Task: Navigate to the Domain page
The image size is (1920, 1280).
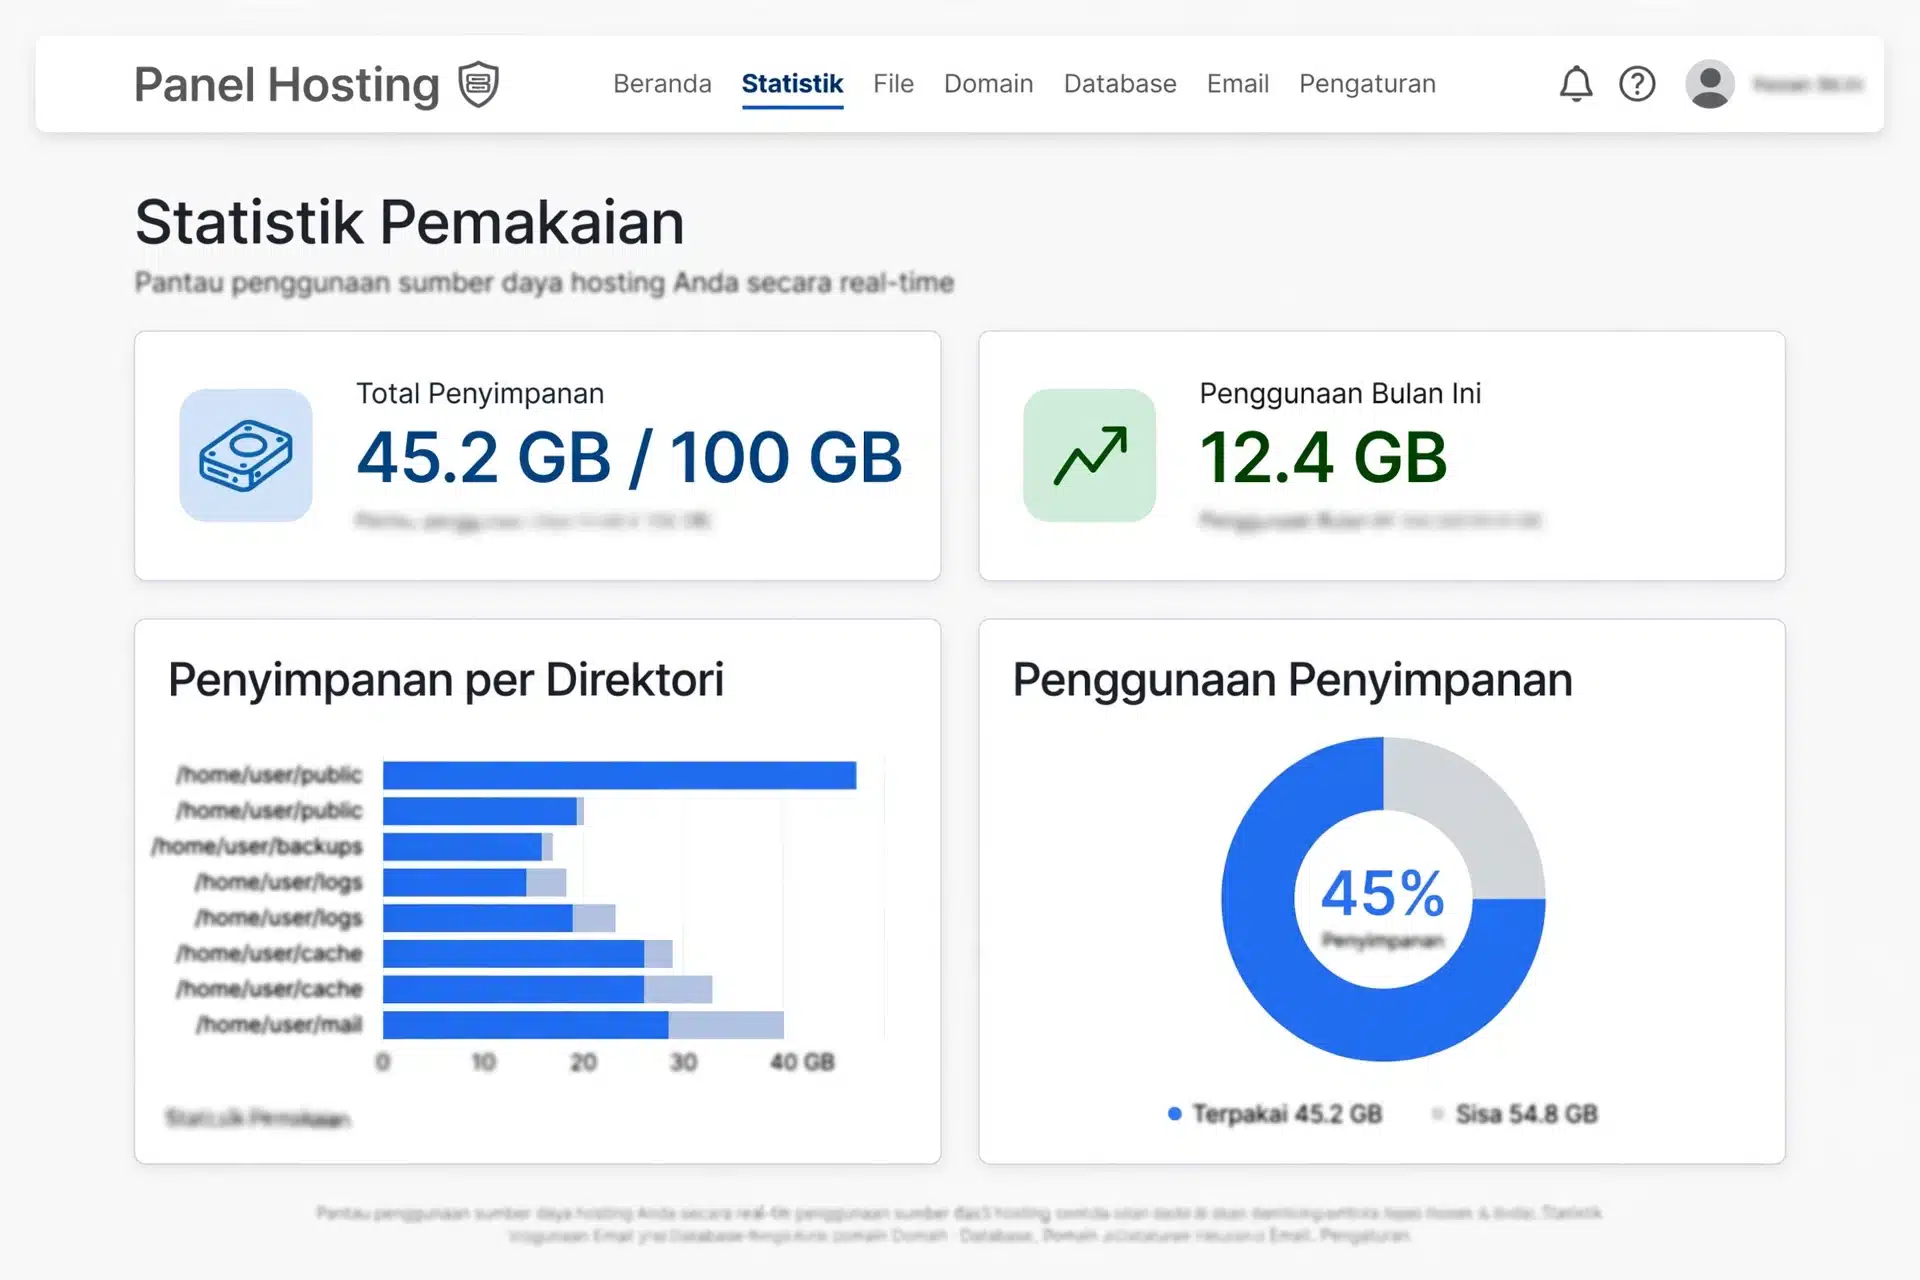Action: click(988, 84)
